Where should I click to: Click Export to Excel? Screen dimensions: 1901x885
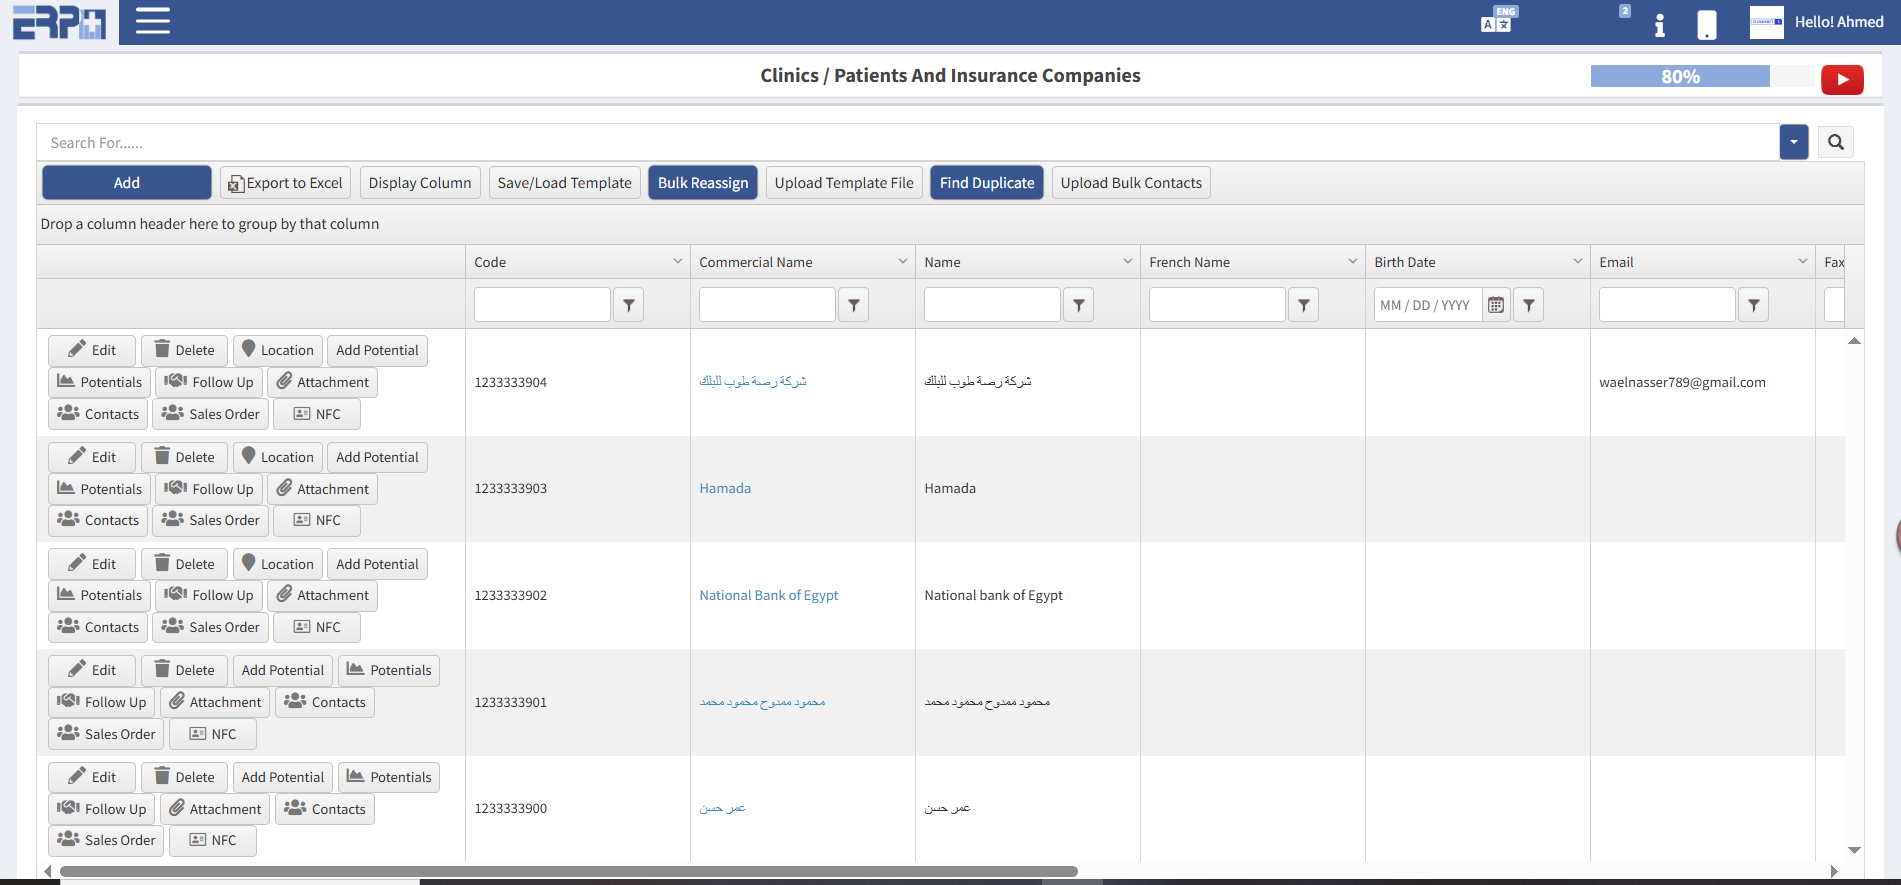(x=285, y=183)
